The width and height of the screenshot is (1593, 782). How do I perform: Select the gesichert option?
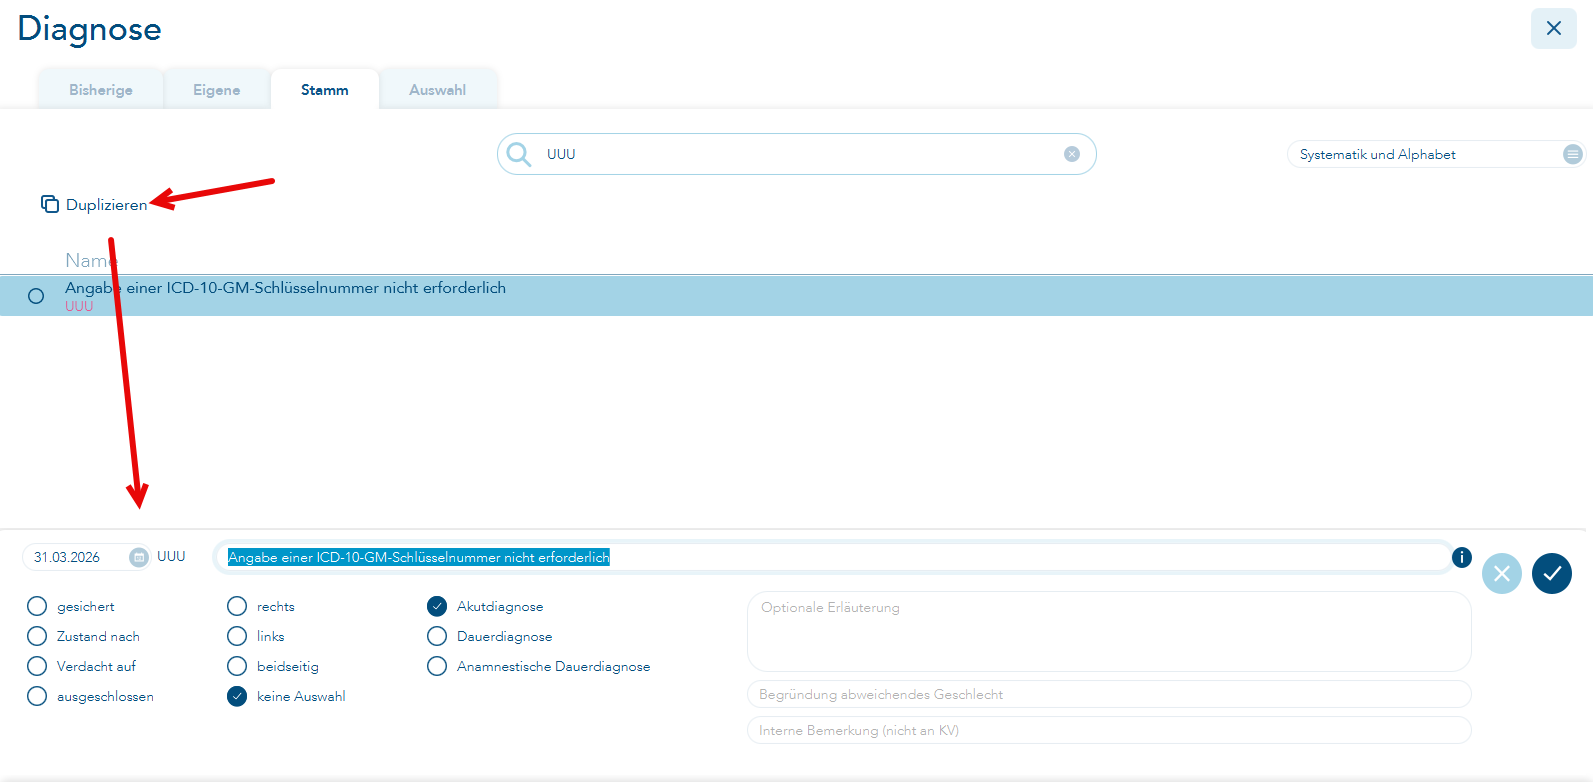(x=37, y=606)
